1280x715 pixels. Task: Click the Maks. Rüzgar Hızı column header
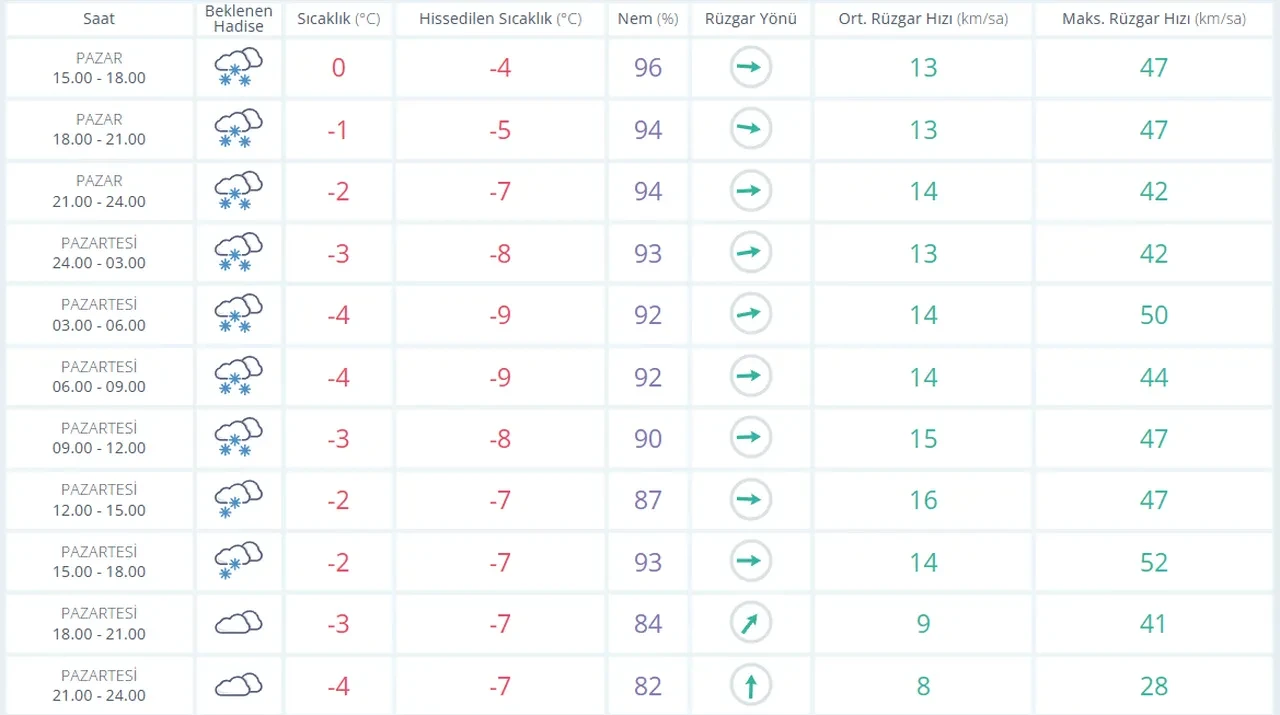[x=1153, y=19]
